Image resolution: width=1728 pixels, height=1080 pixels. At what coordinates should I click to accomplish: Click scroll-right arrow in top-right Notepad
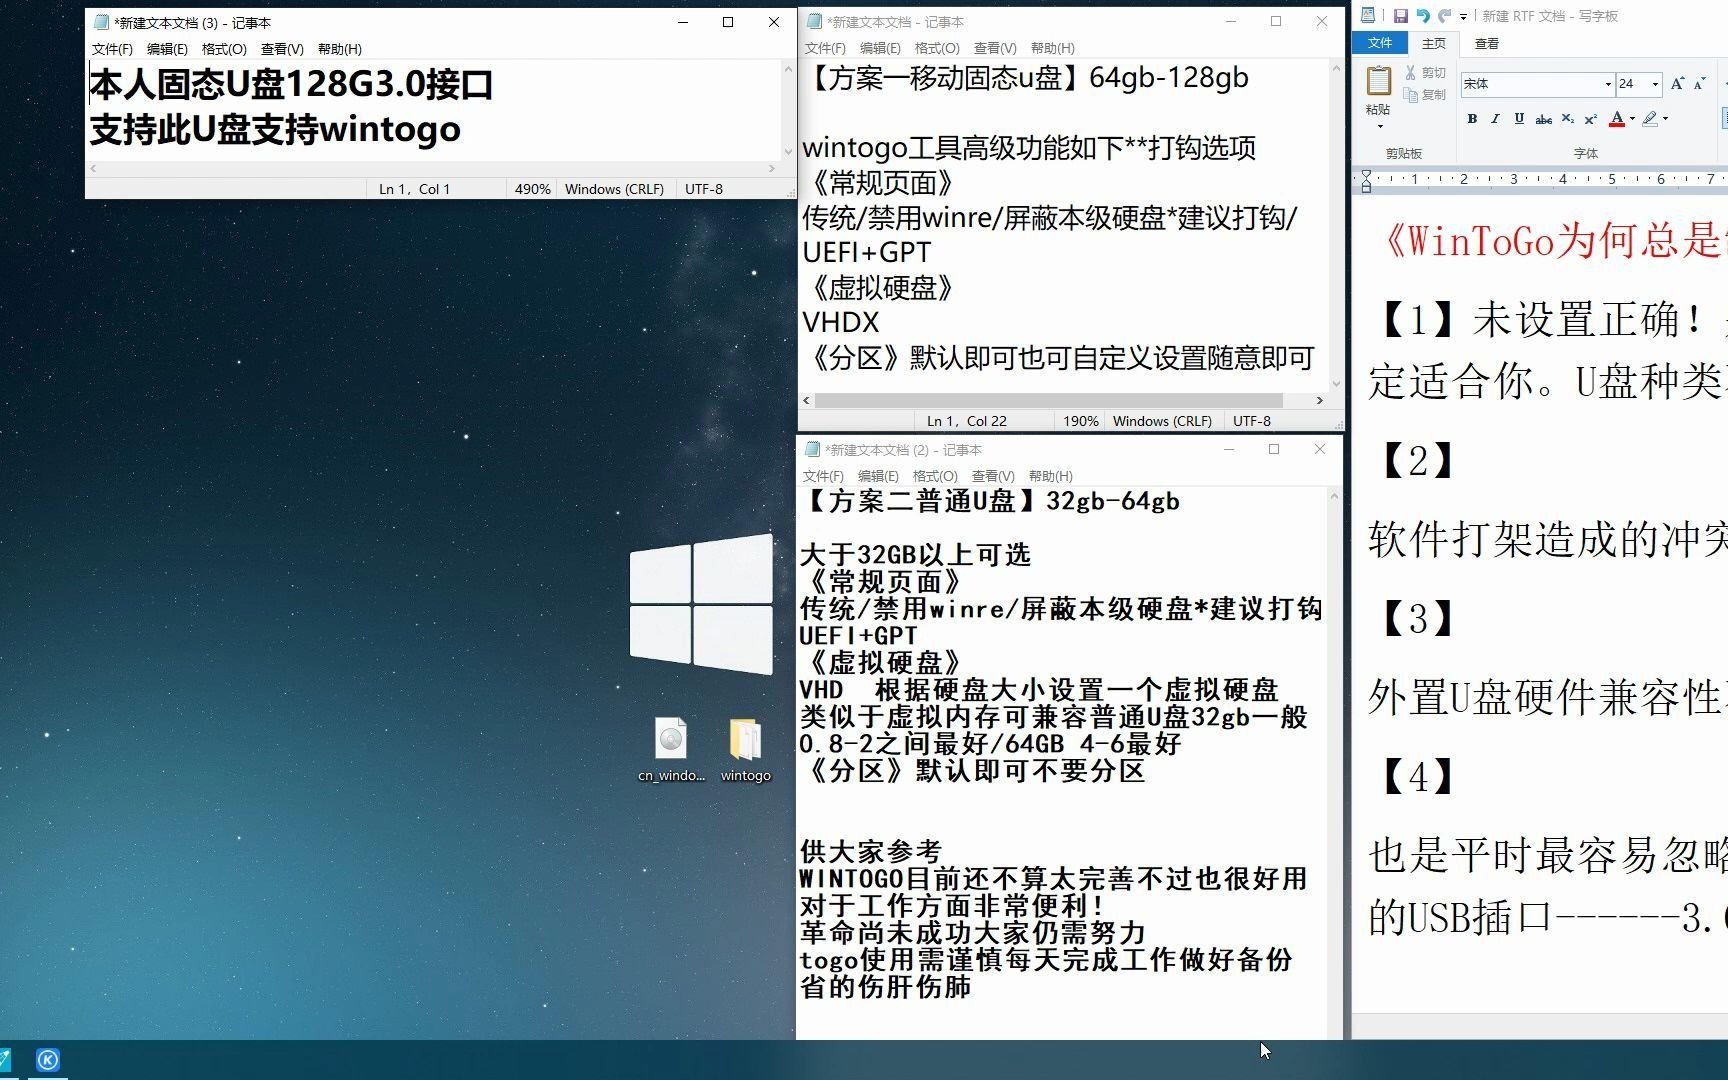click(1320, 400)
